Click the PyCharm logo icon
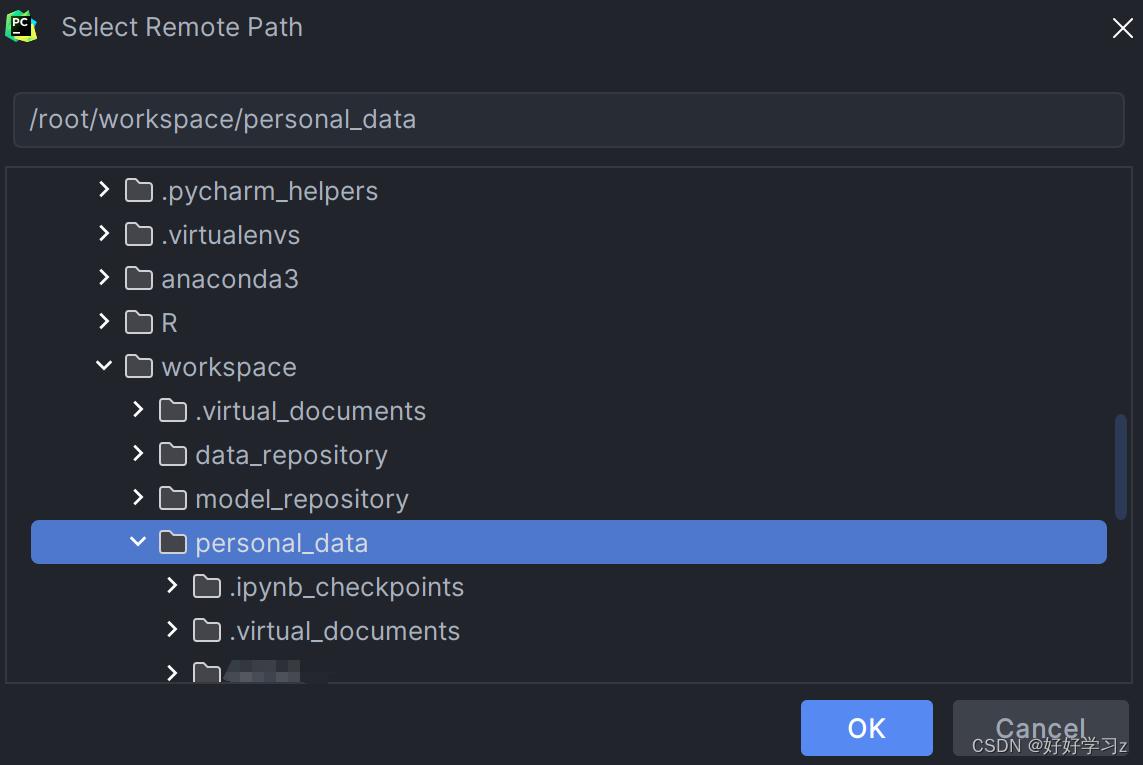Screen dimensions: 1143x765 pos(21,26)
